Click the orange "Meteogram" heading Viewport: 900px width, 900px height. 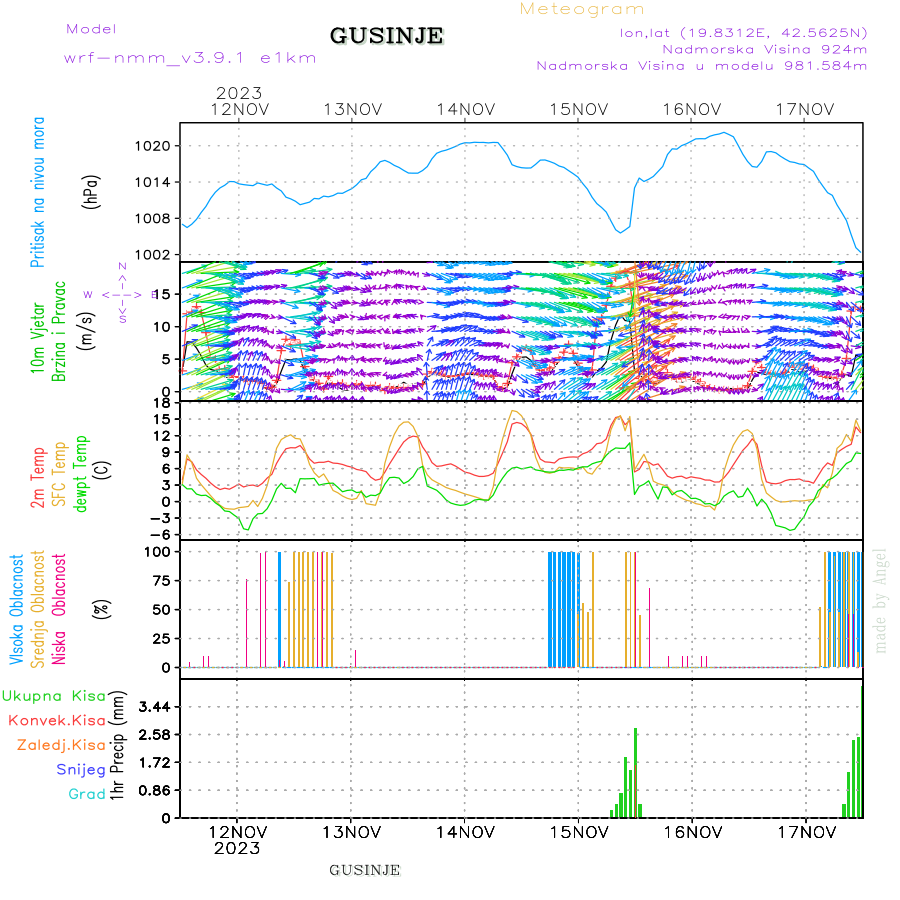point(581,9)
